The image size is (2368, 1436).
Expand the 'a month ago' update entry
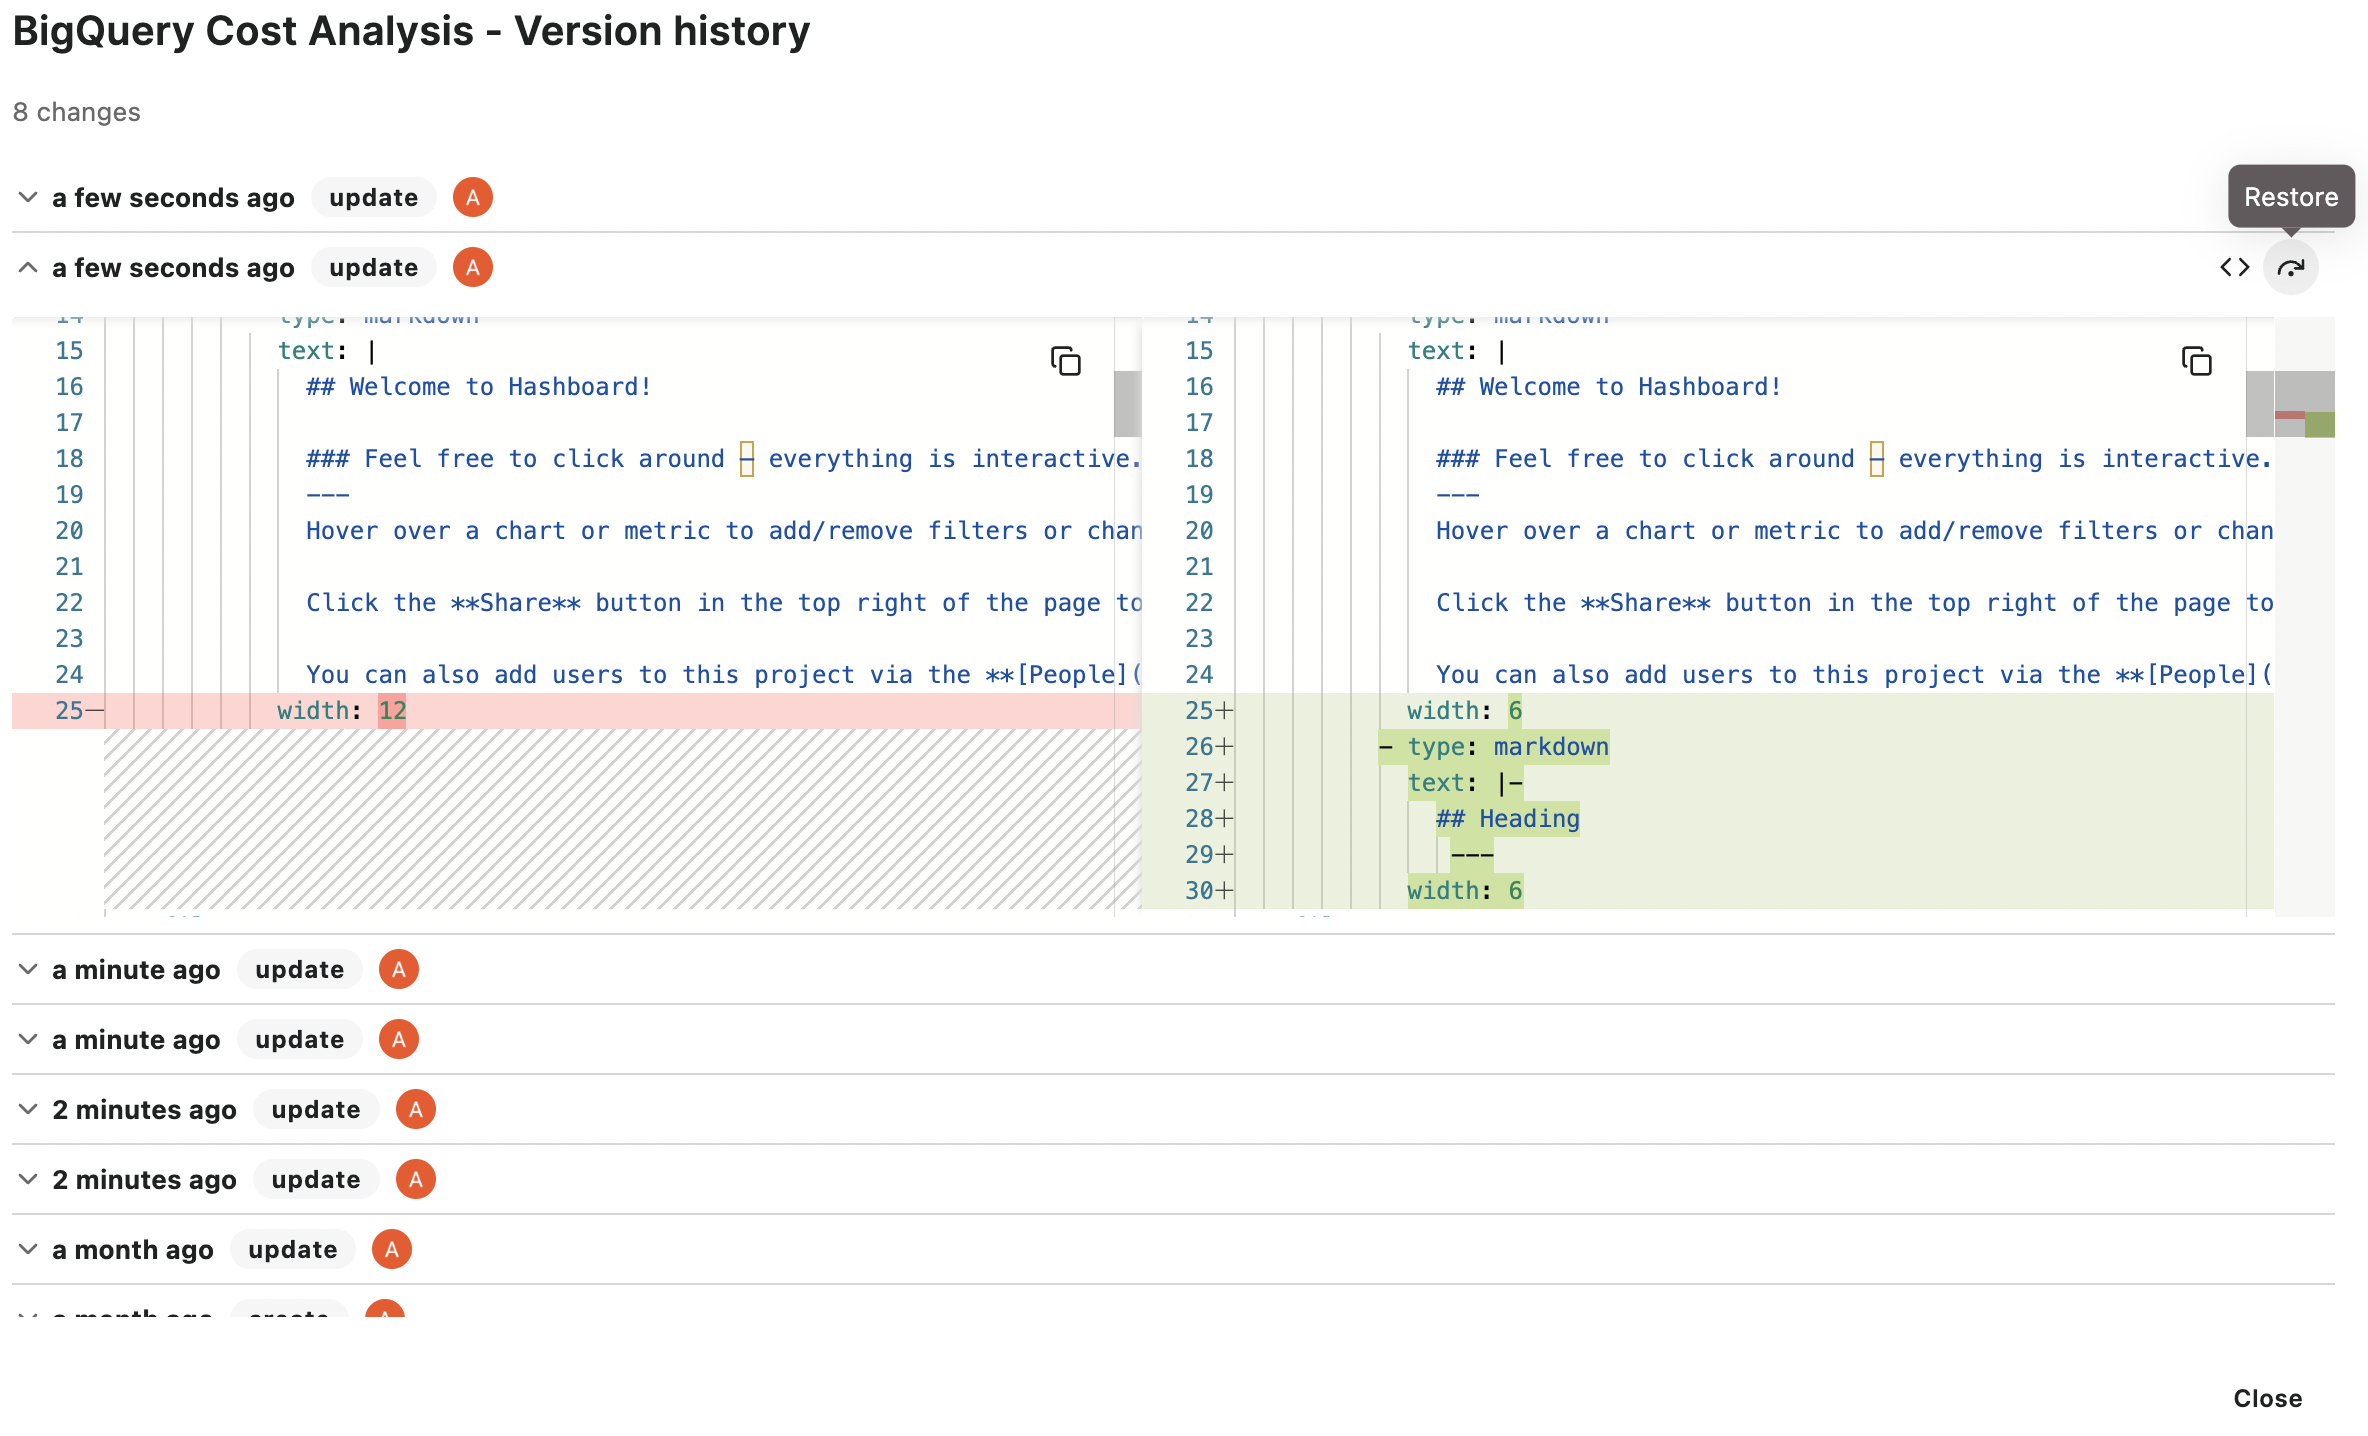pos(28,1250)
